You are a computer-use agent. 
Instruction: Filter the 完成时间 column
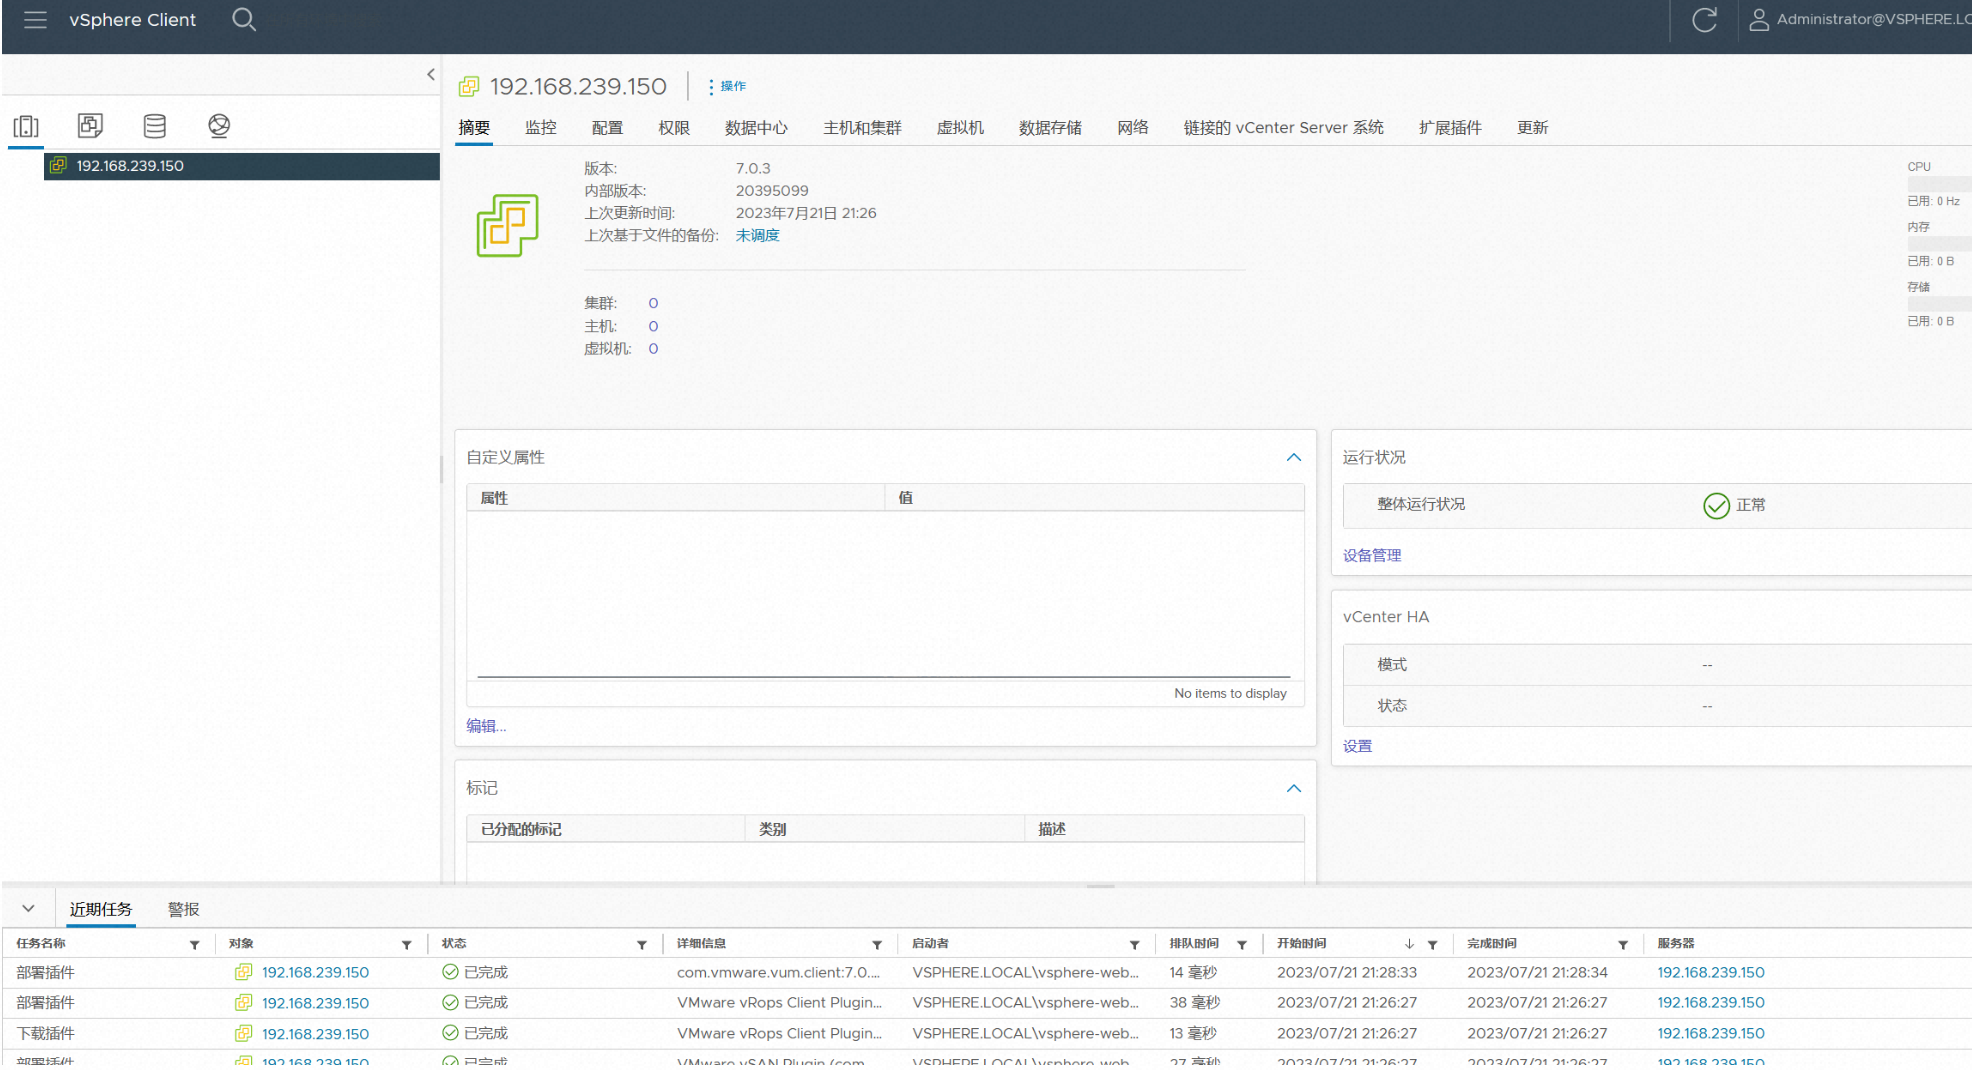coord(1622,944)
